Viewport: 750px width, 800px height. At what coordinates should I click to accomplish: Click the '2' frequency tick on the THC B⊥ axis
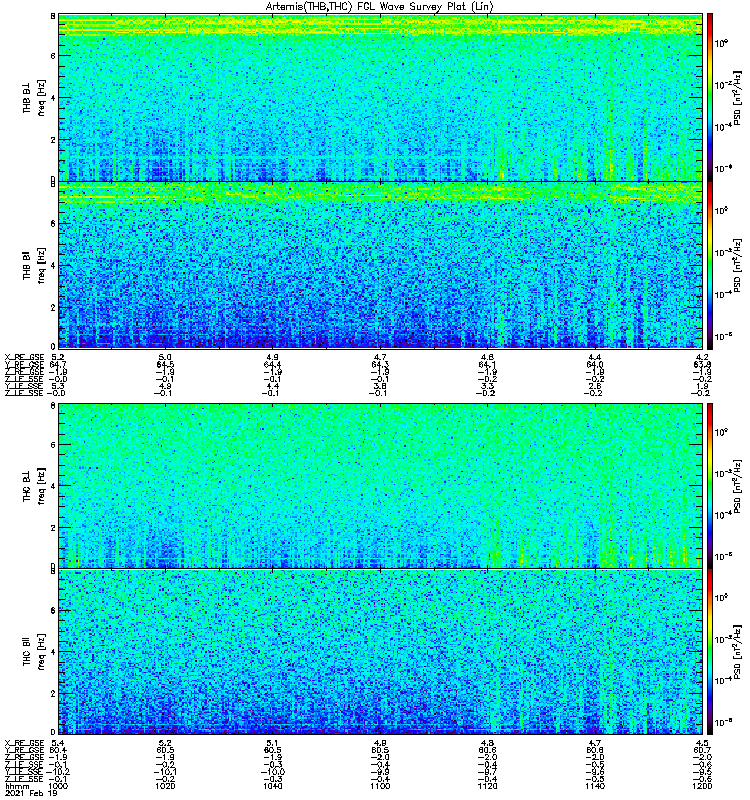(x=53, y=528)
